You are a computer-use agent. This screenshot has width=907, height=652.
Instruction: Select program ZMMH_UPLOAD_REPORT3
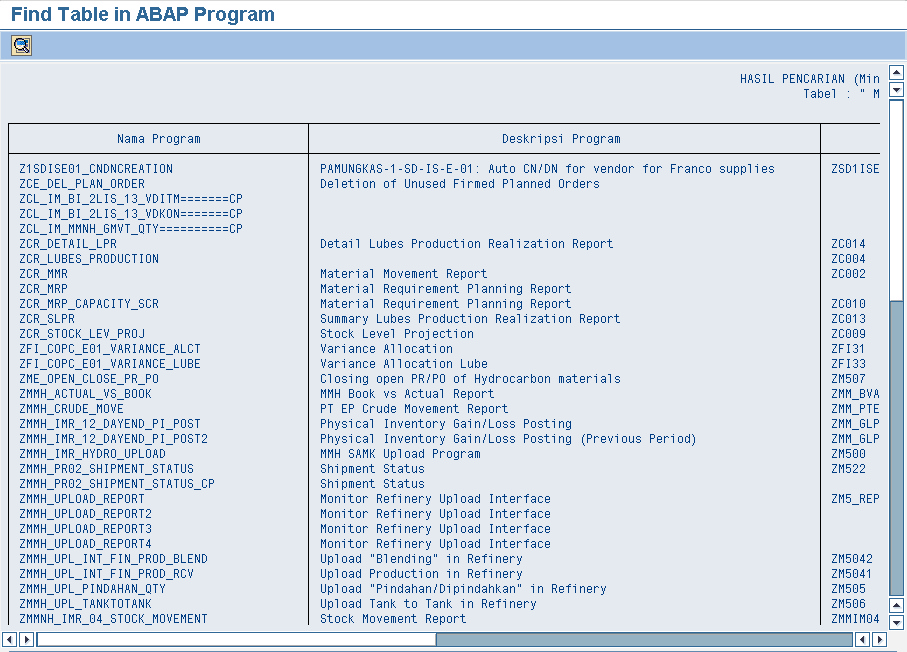86,529
